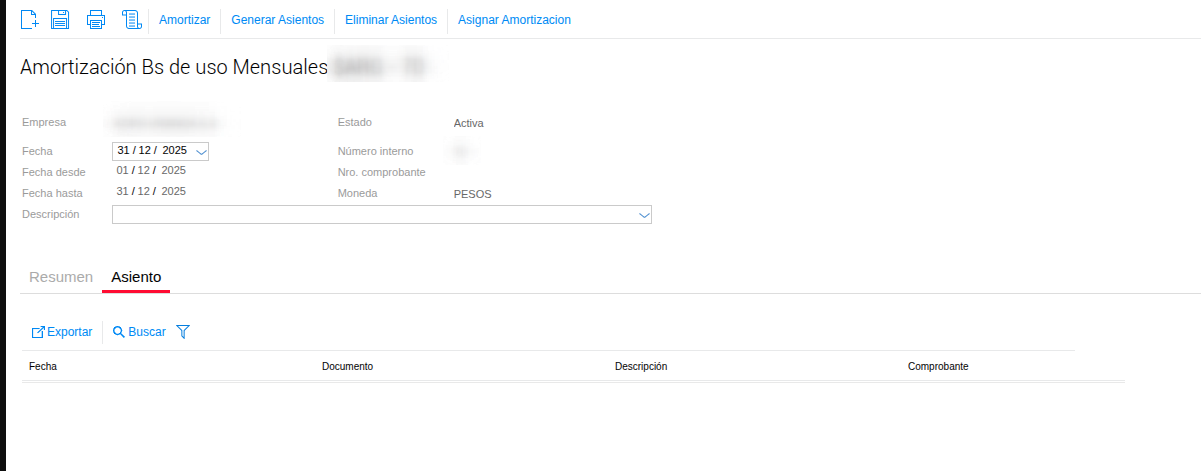
Task: Click the Fecha date input field
Action: pyautogui.click(x=152, y=151)
